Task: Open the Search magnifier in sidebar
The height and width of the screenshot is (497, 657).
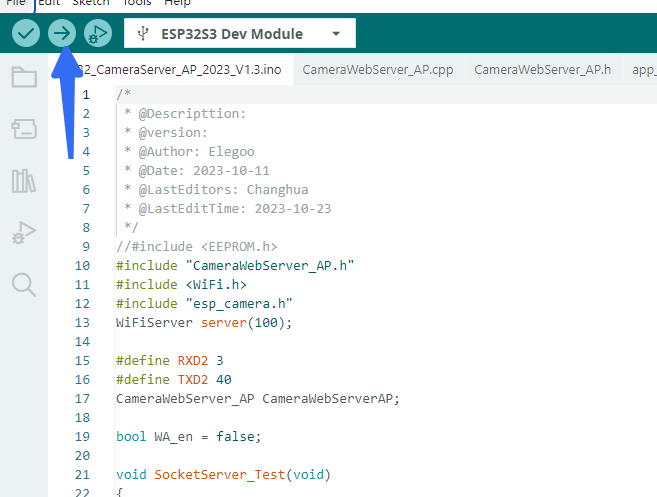Action: pyautogui.click(x=24, y=285)
